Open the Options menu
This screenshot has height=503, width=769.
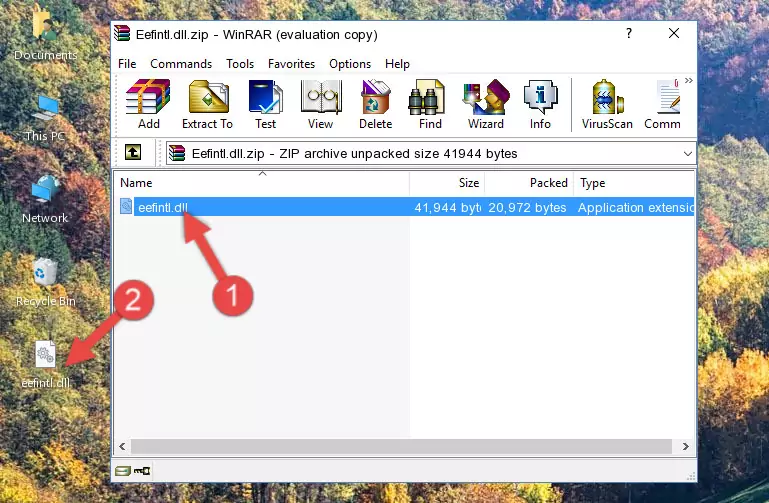coord(350,64)
